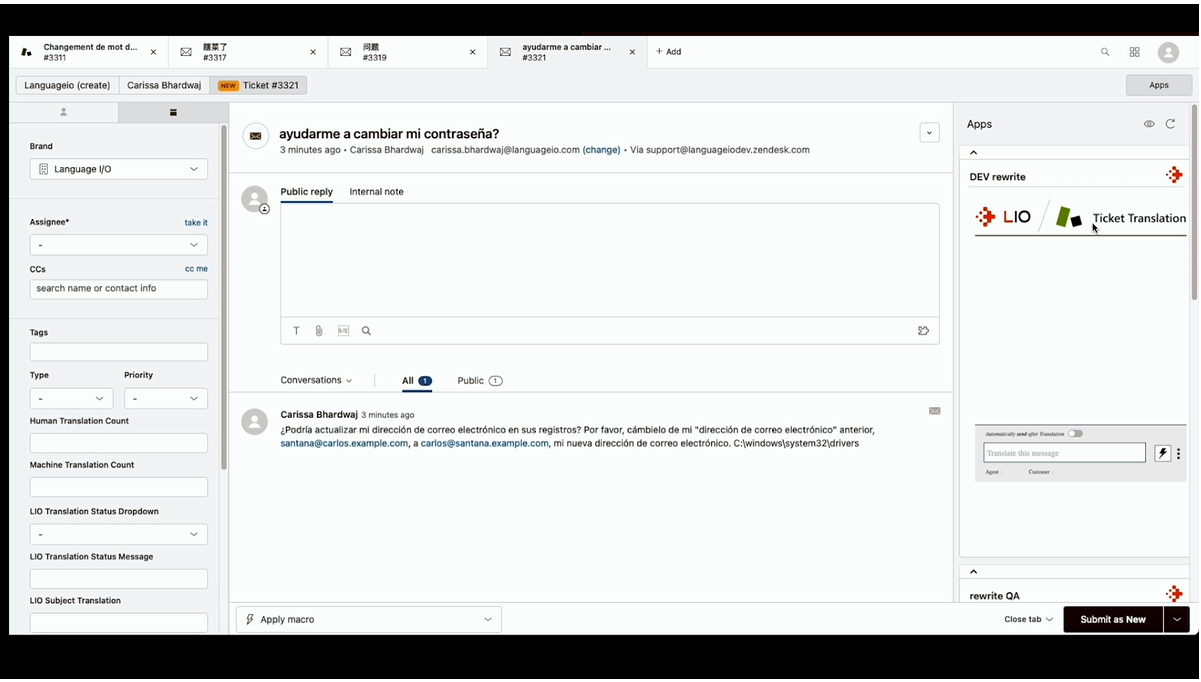Click the text formatting T icon
The height and width of the screenshot is (682, 1201).
(296, 331)
